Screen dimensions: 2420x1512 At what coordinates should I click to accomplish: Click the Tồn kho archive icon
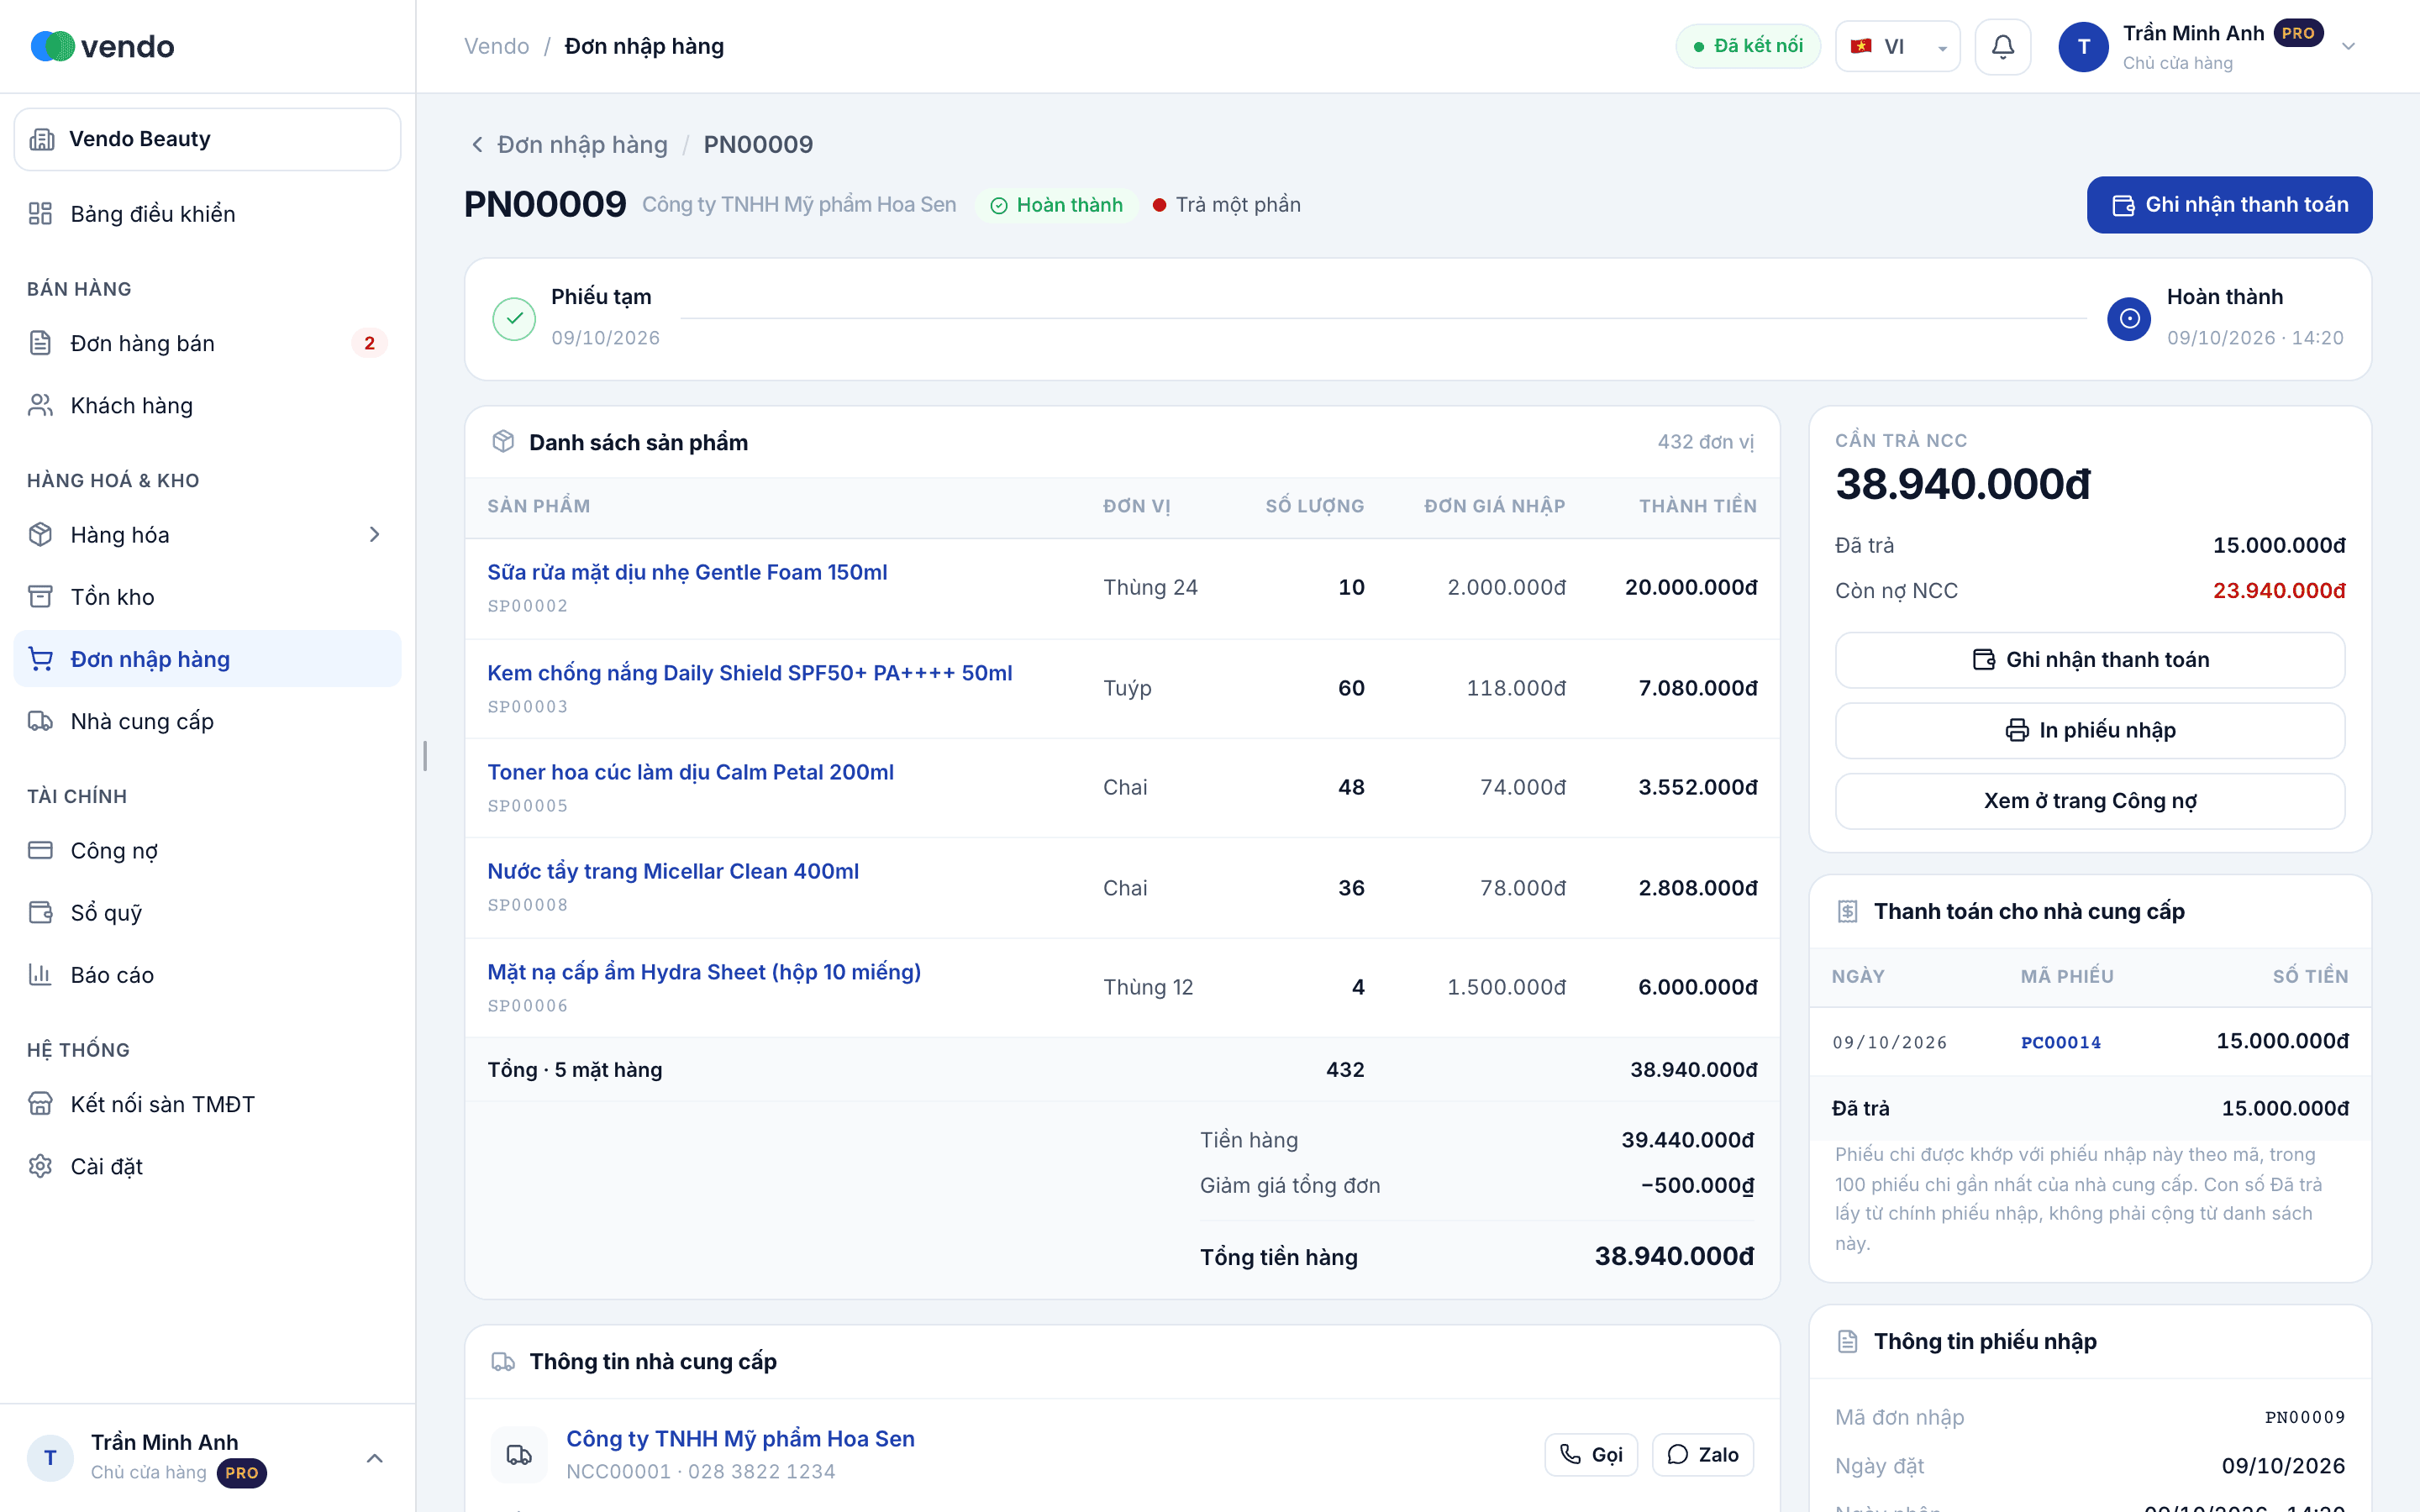pos(40,597)
